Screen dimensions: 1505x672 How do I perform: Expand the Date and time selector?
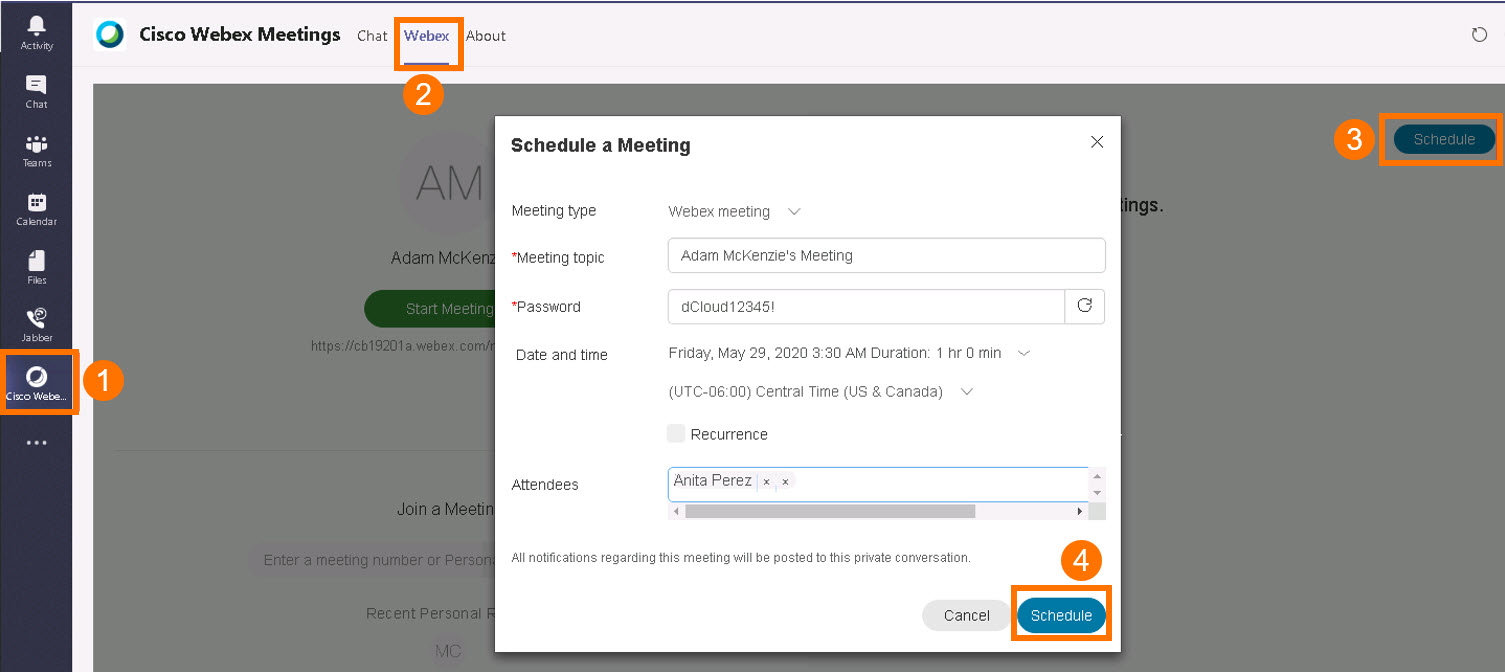coord(849,353)
